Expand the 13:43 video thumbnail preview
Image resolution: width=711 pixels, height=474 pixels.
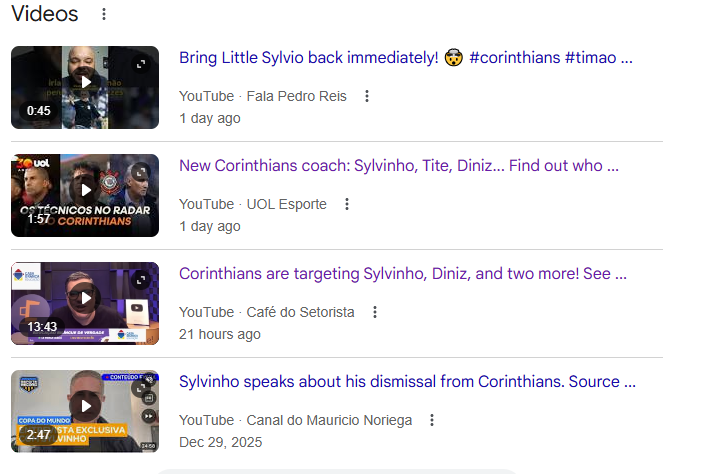(x=141, y=280)
